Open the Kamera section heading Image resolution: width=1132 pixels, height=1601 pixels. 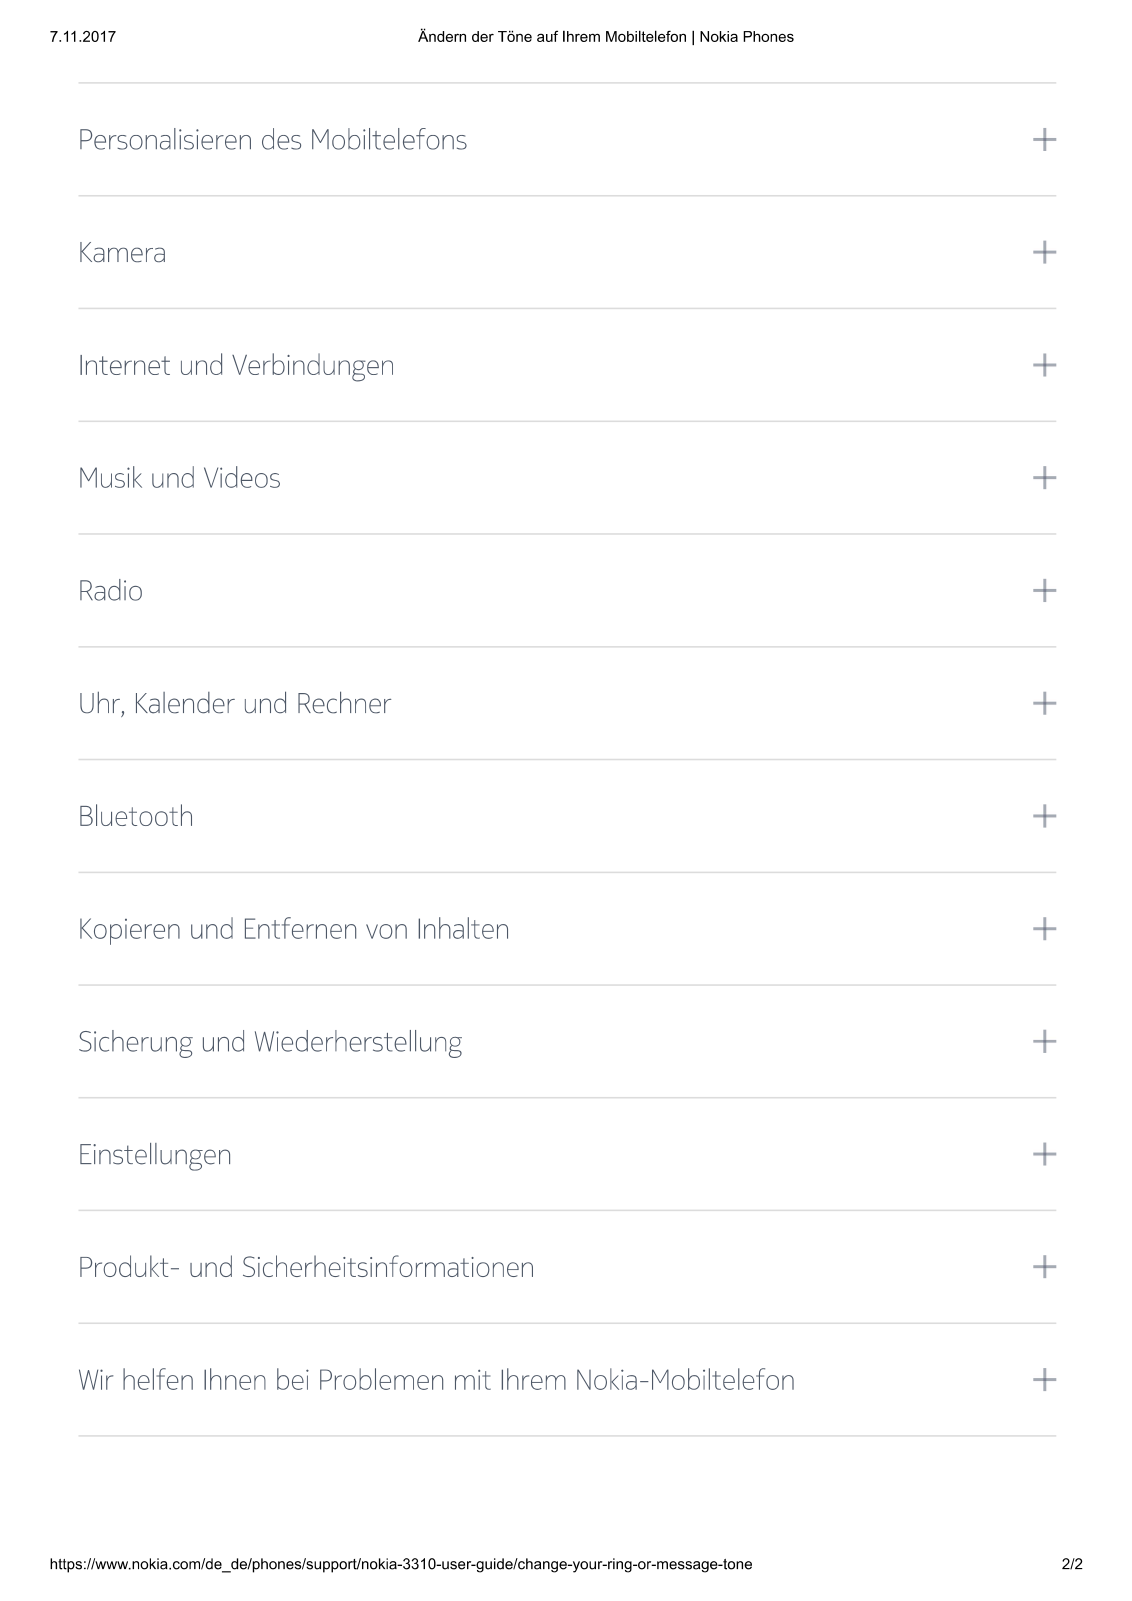click(122, 253)
